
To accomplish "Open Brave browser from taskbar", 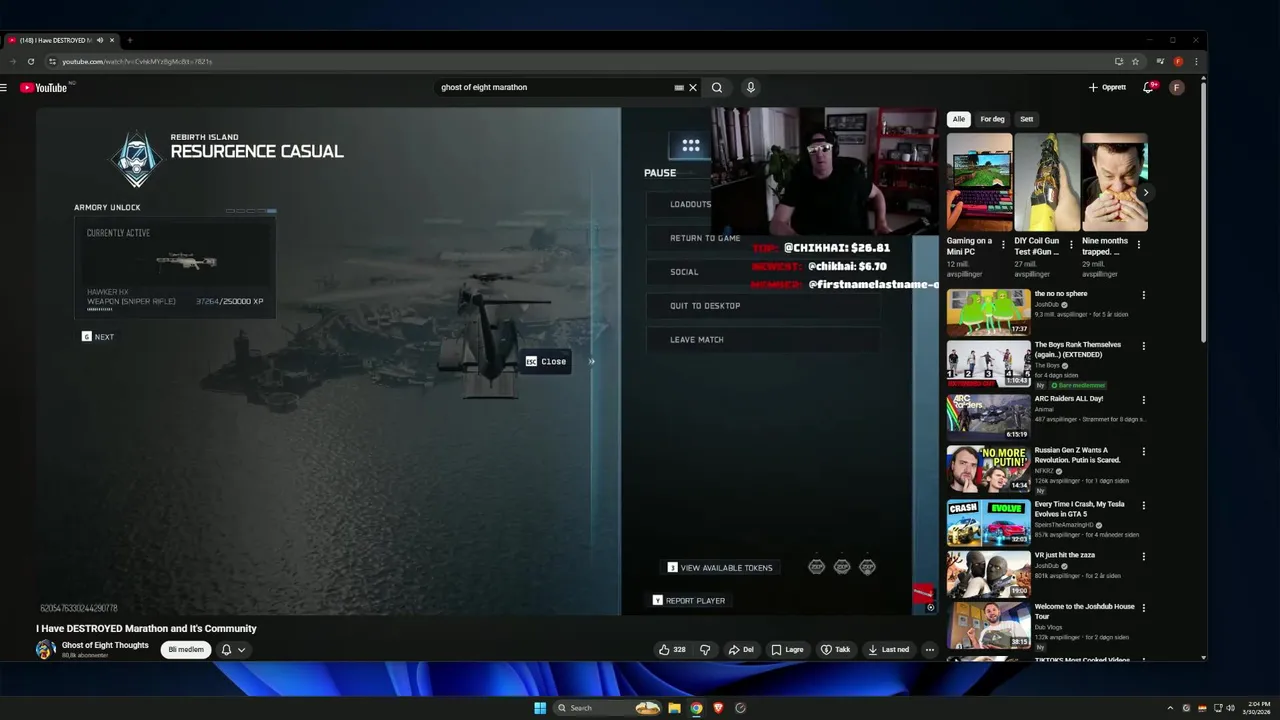I will (x=718, y=708).
